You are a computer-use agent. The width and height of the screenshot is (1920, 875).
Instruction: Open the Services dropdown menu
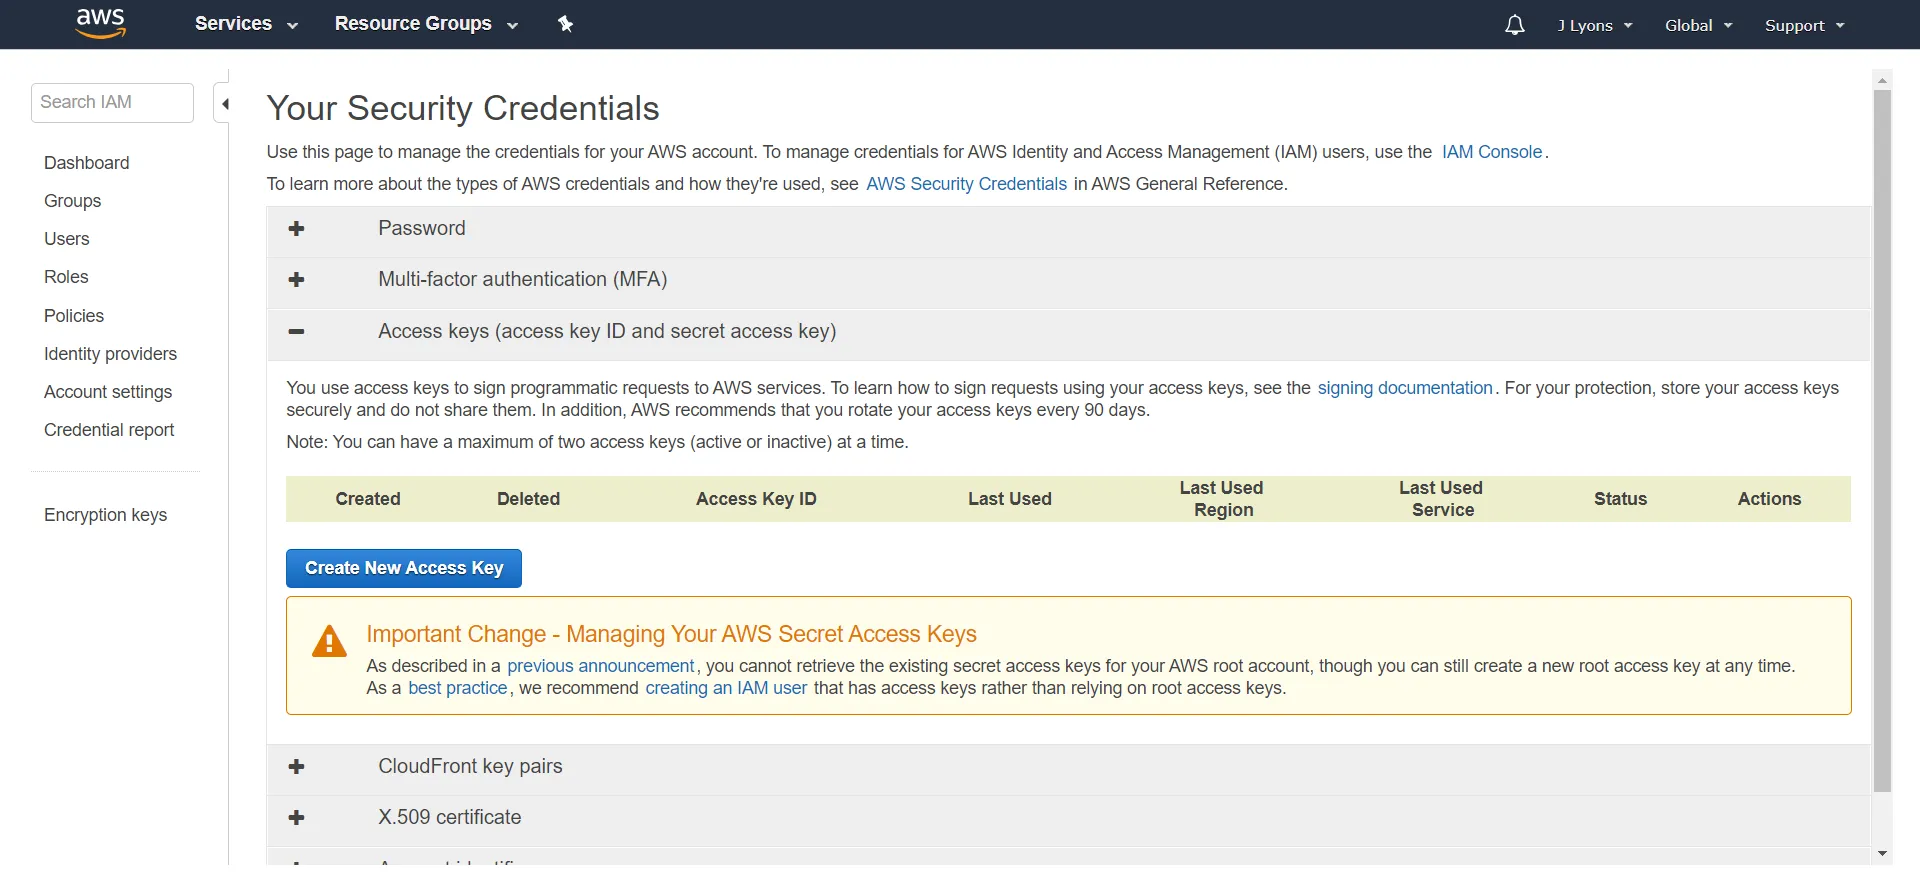(246, 24)
